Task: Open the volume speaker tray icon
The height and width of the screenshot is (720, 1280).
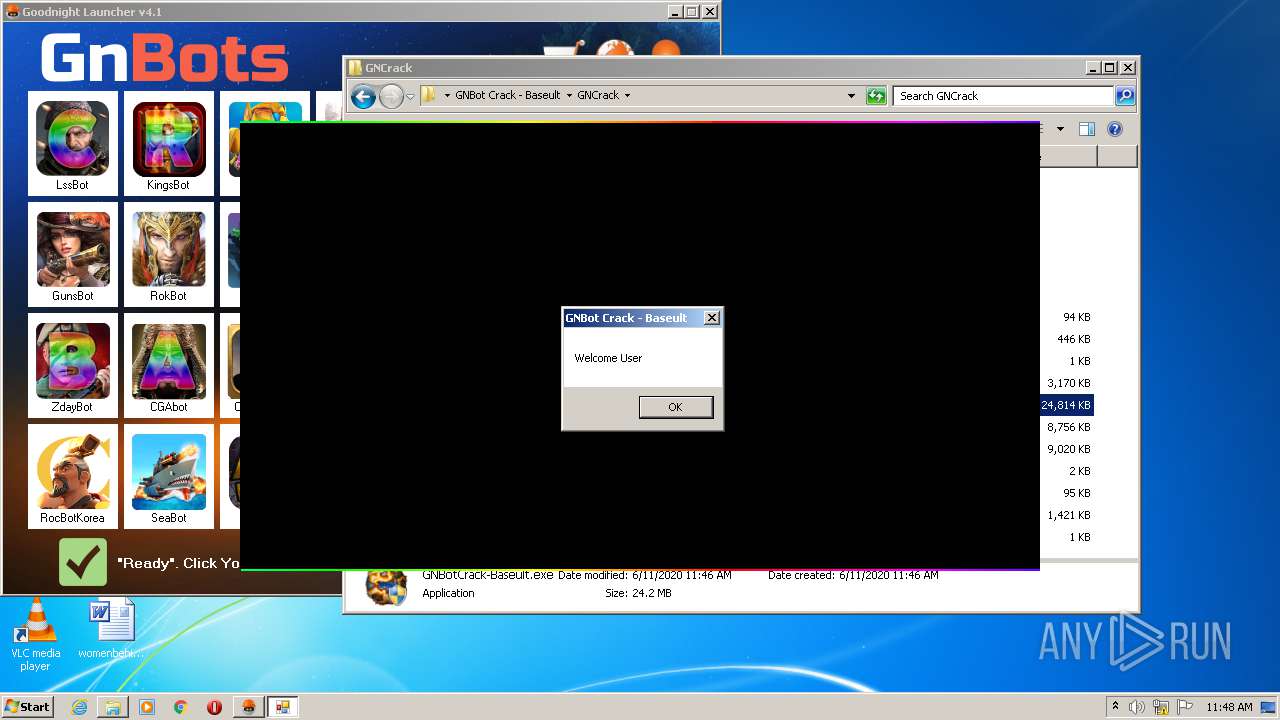Action: point(1137,707)
